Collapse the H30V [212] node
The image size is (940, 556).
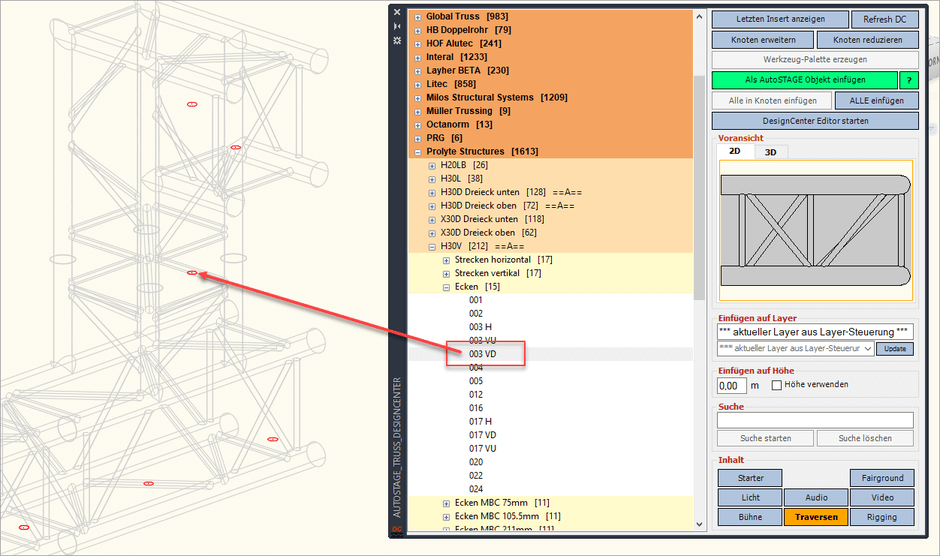tap(432, 247)
